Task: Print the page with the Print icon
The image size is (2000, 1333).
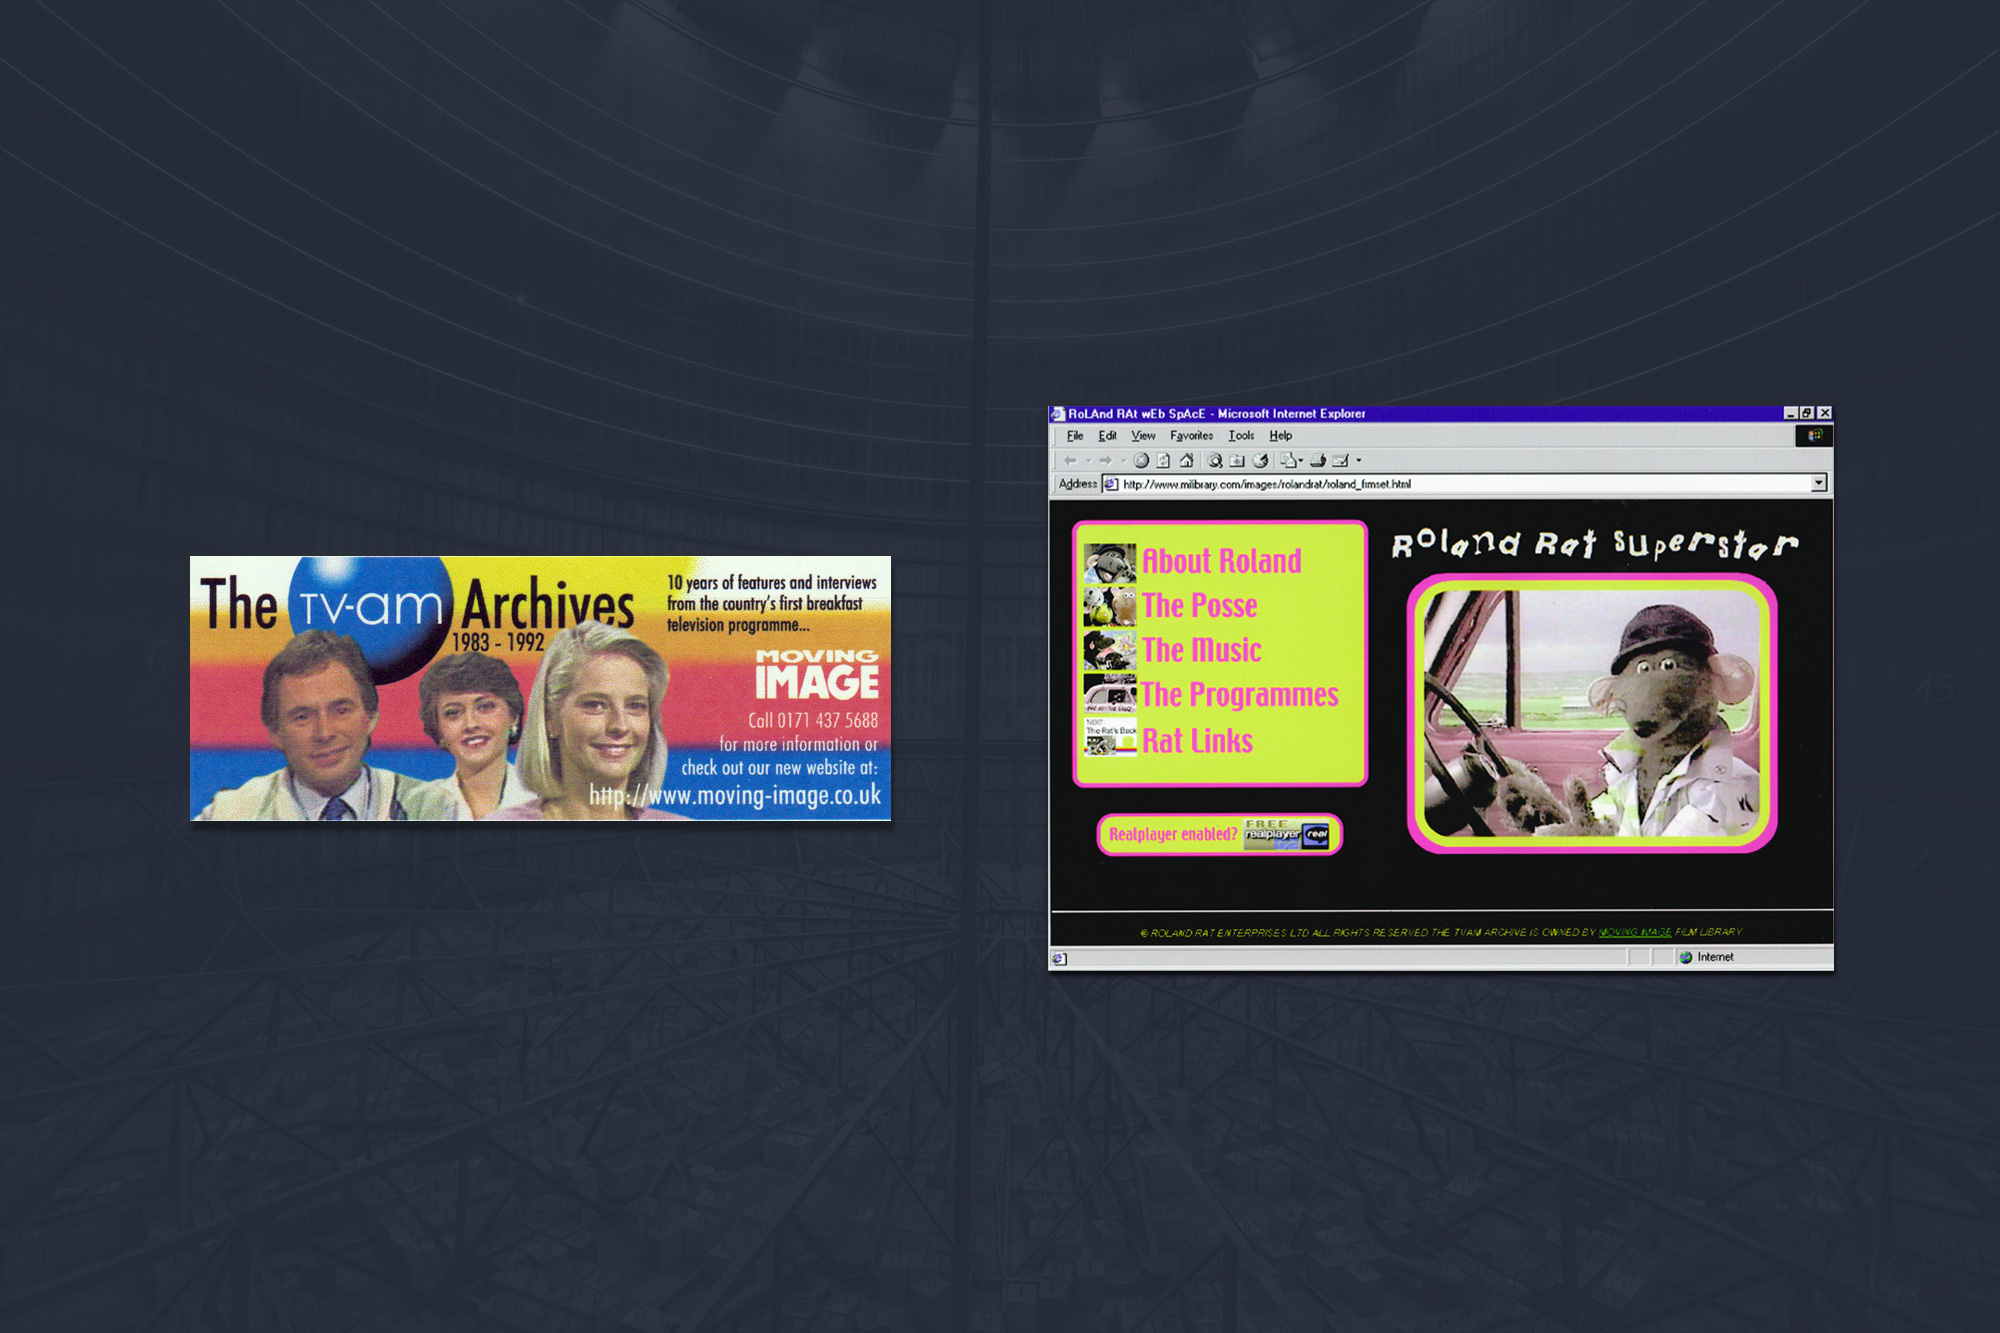Action: point(1318,460)
